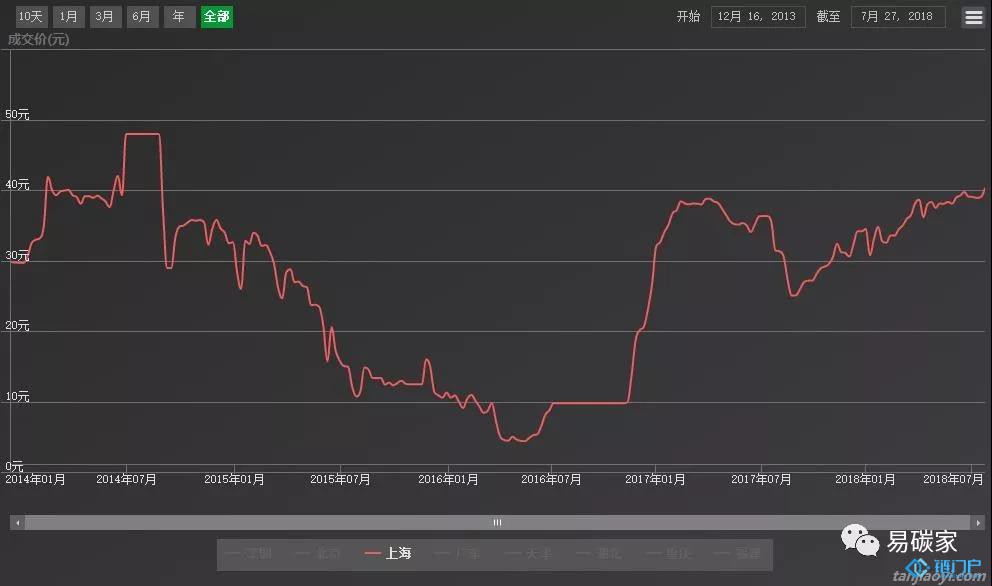992x586 pixels.
Task: Select the 1月 range button
Action: pos(68,17)
